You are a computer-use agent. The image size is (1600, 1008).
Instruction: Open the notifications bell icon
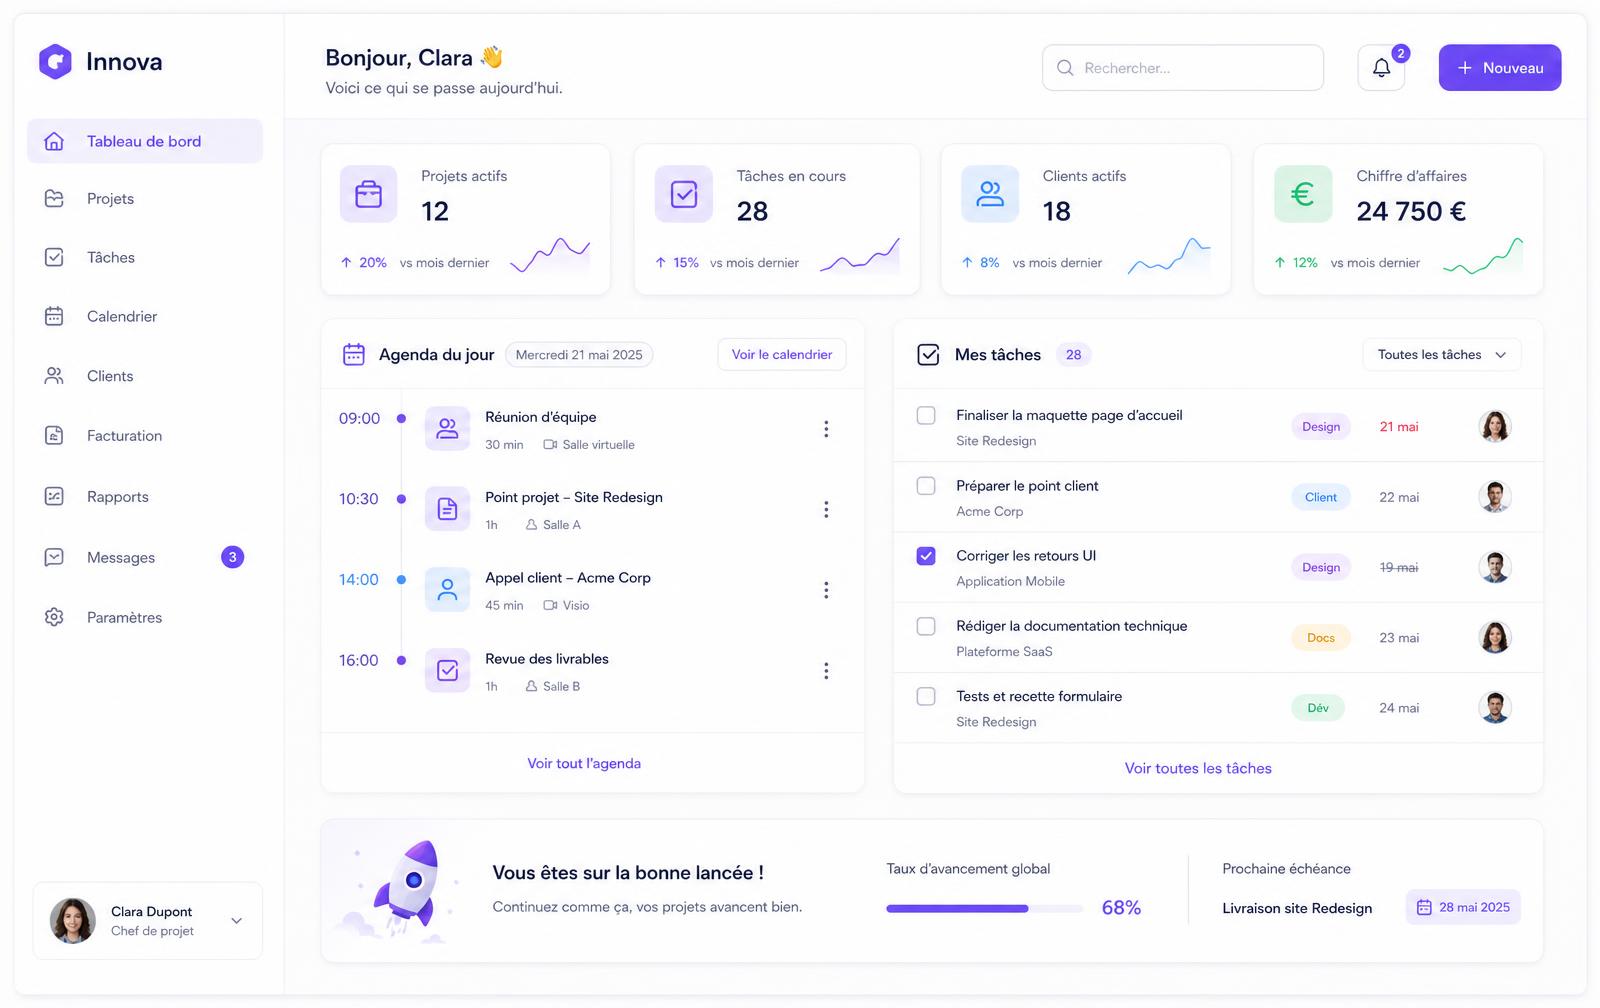pos(1381,68)
